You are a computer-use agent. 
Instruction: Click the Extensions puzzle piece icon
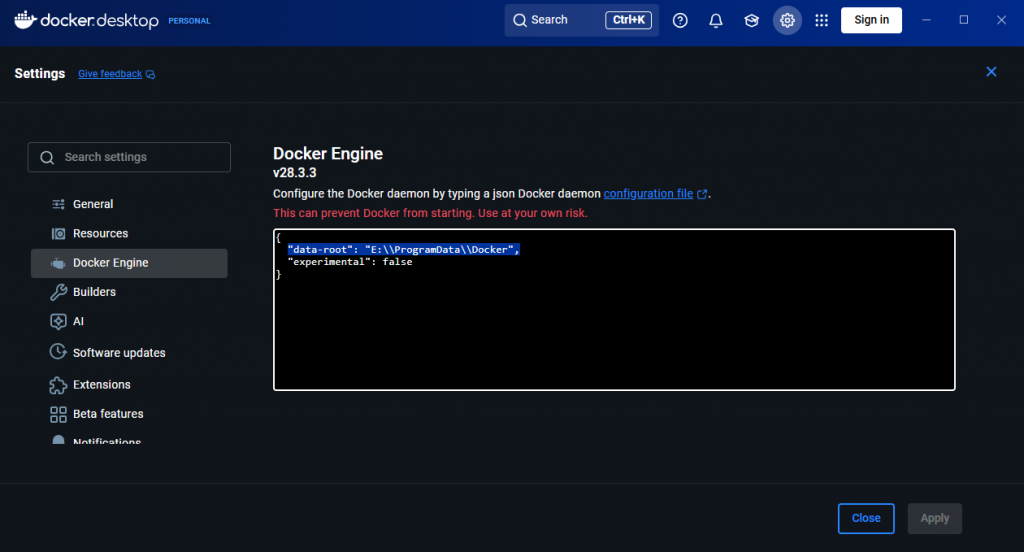click(x=58, y=384)
